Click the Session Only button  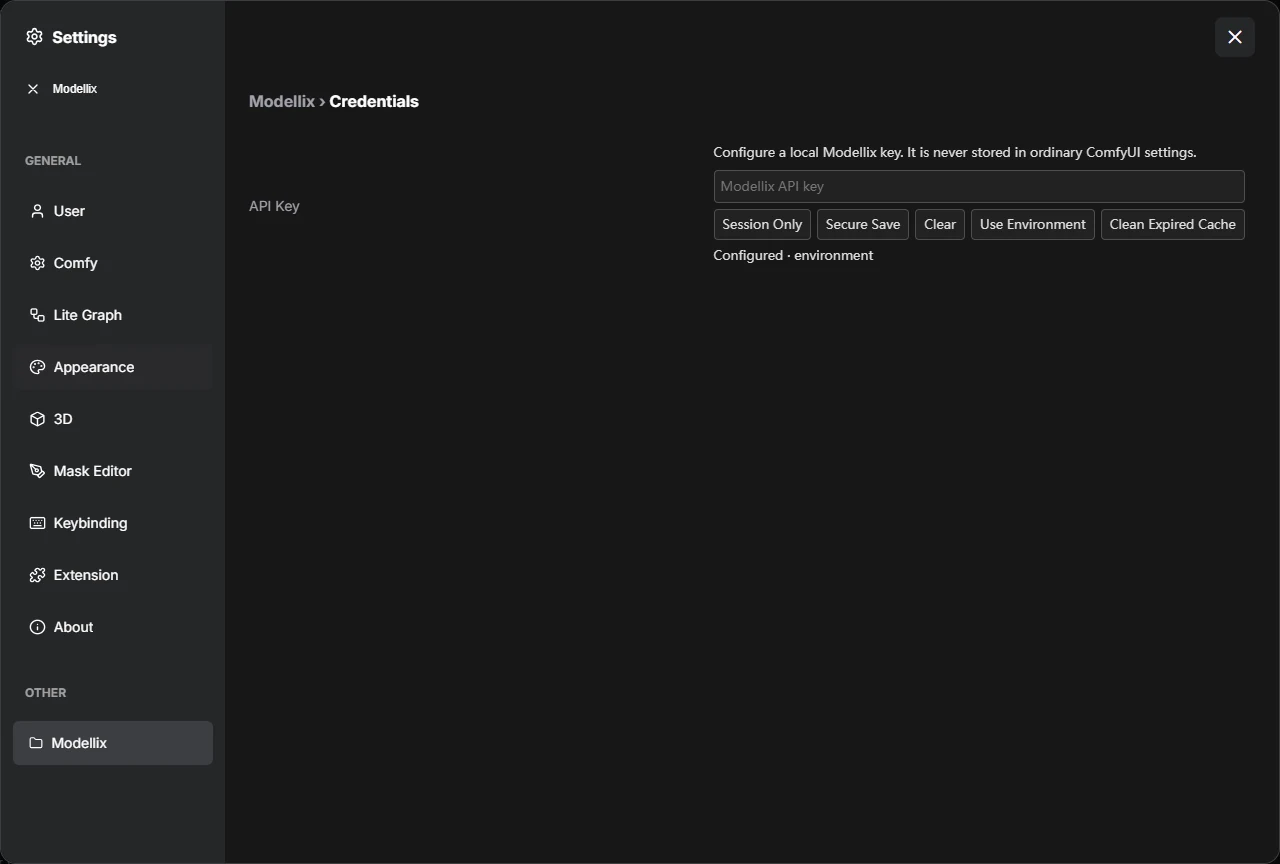(762, 224)
